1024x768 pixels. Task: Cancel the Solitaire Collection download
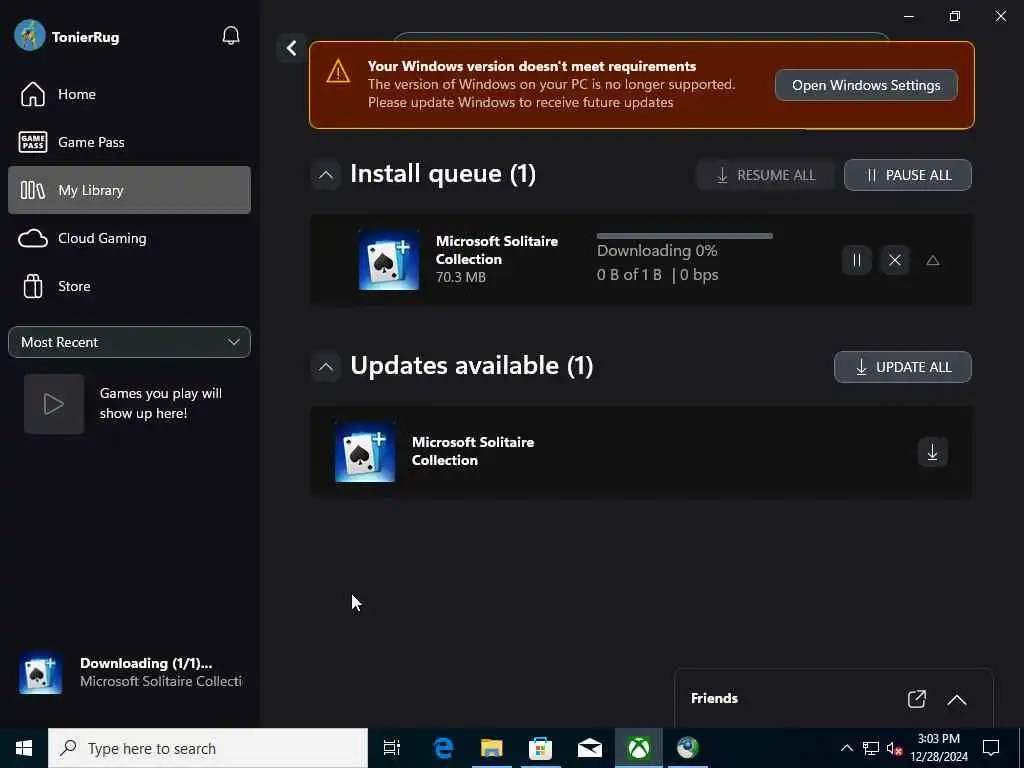(x=895, y=261)
